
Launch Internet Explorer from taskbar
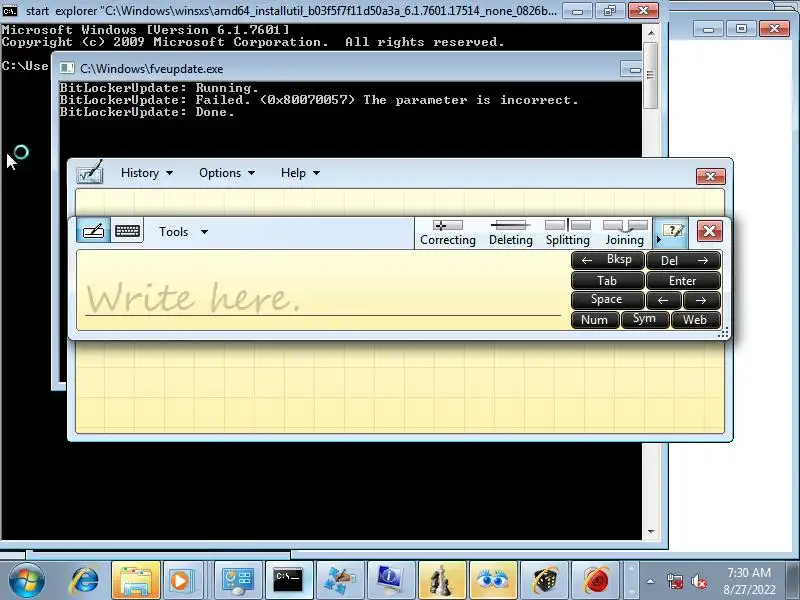click(85, 580)
